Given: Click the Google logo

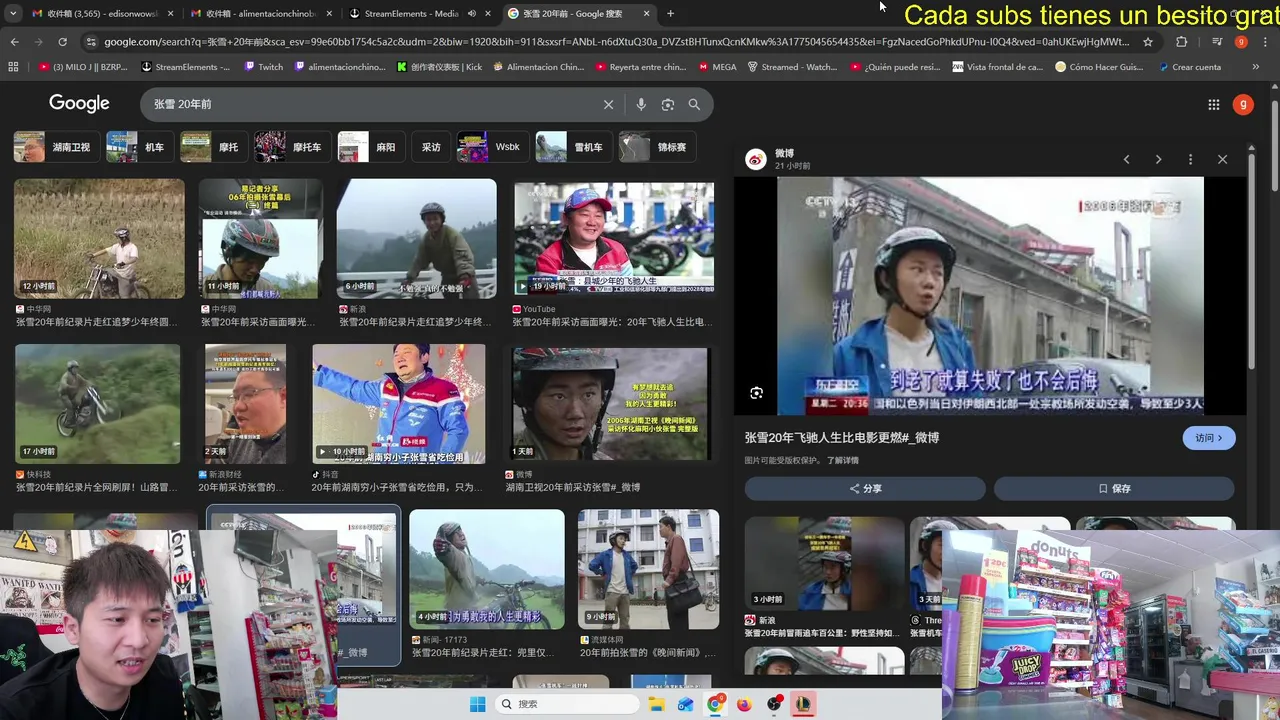Looking at the screenshot, I should [79, 104].
